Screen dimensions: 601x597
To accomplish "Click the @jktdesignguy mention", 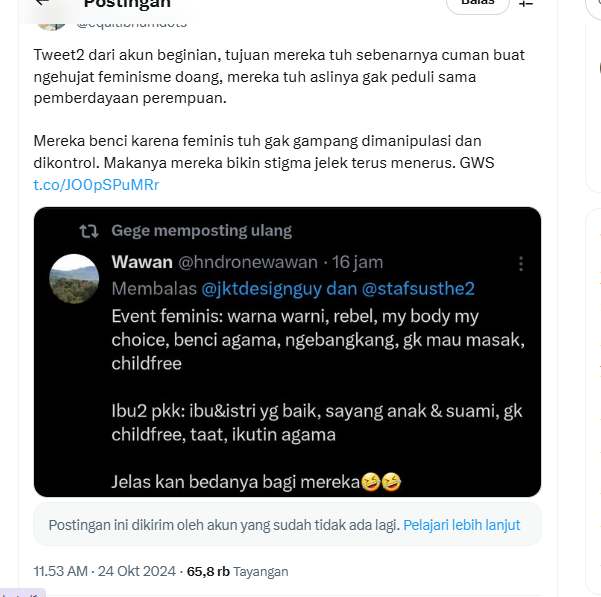I will [x=258, y=289].
